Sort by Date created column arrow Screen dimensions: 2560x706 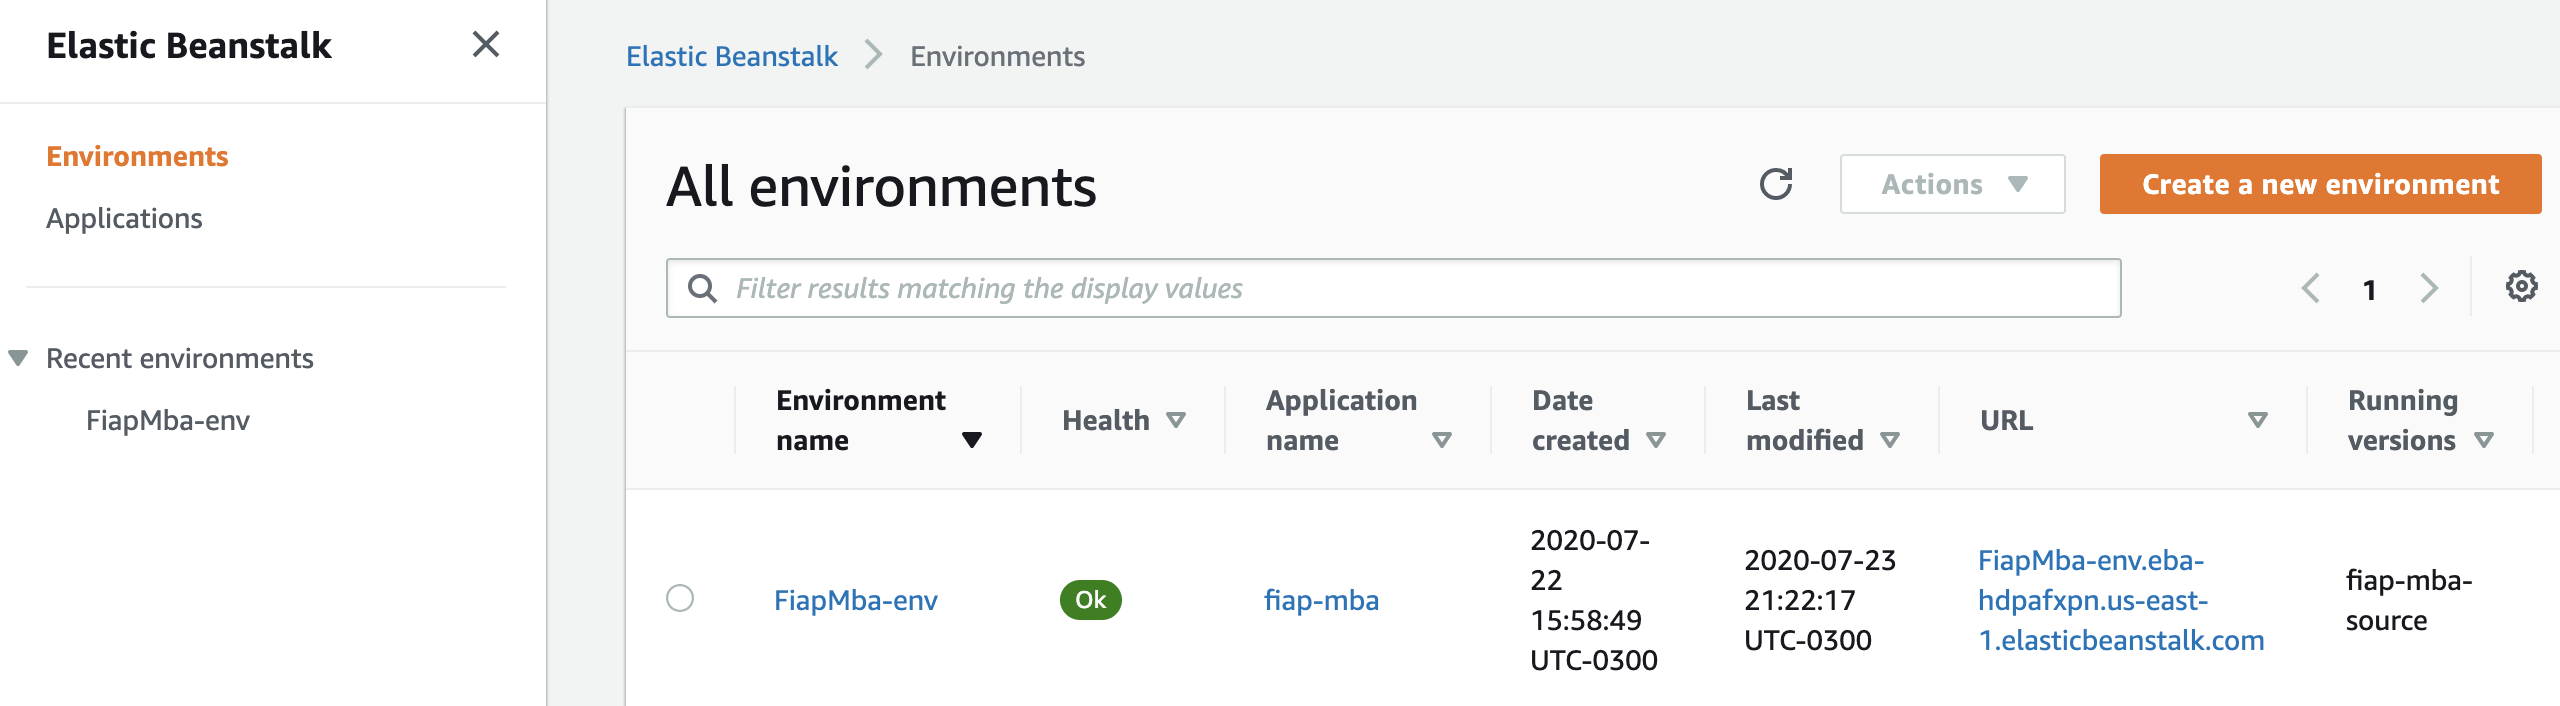1656,440
